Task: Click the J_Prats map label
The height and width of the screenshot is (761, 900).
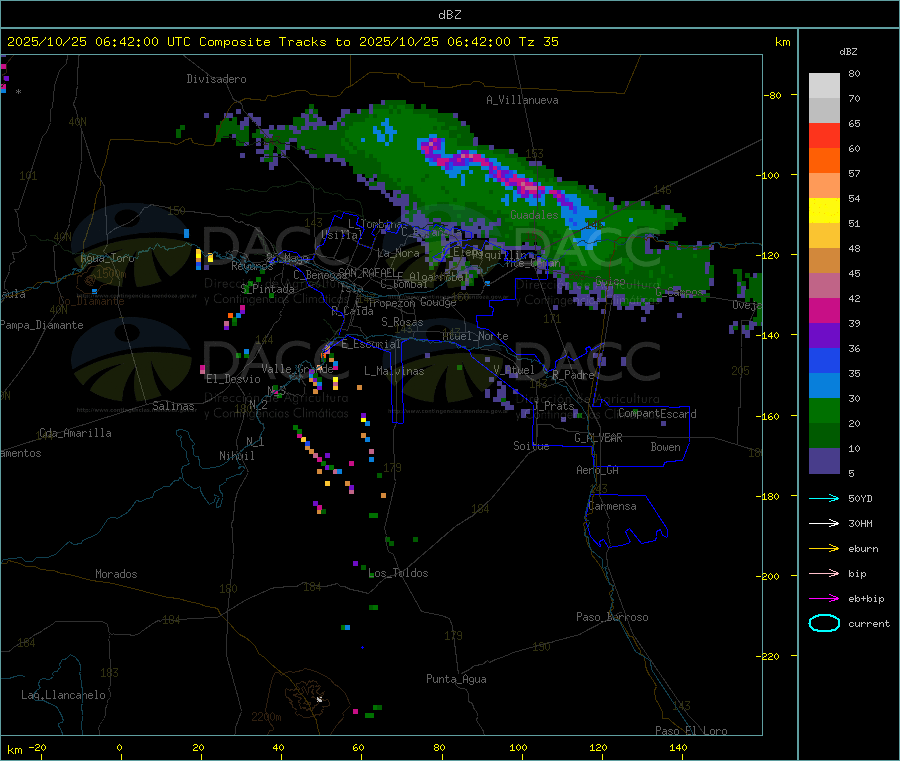Action: point(553,406)
